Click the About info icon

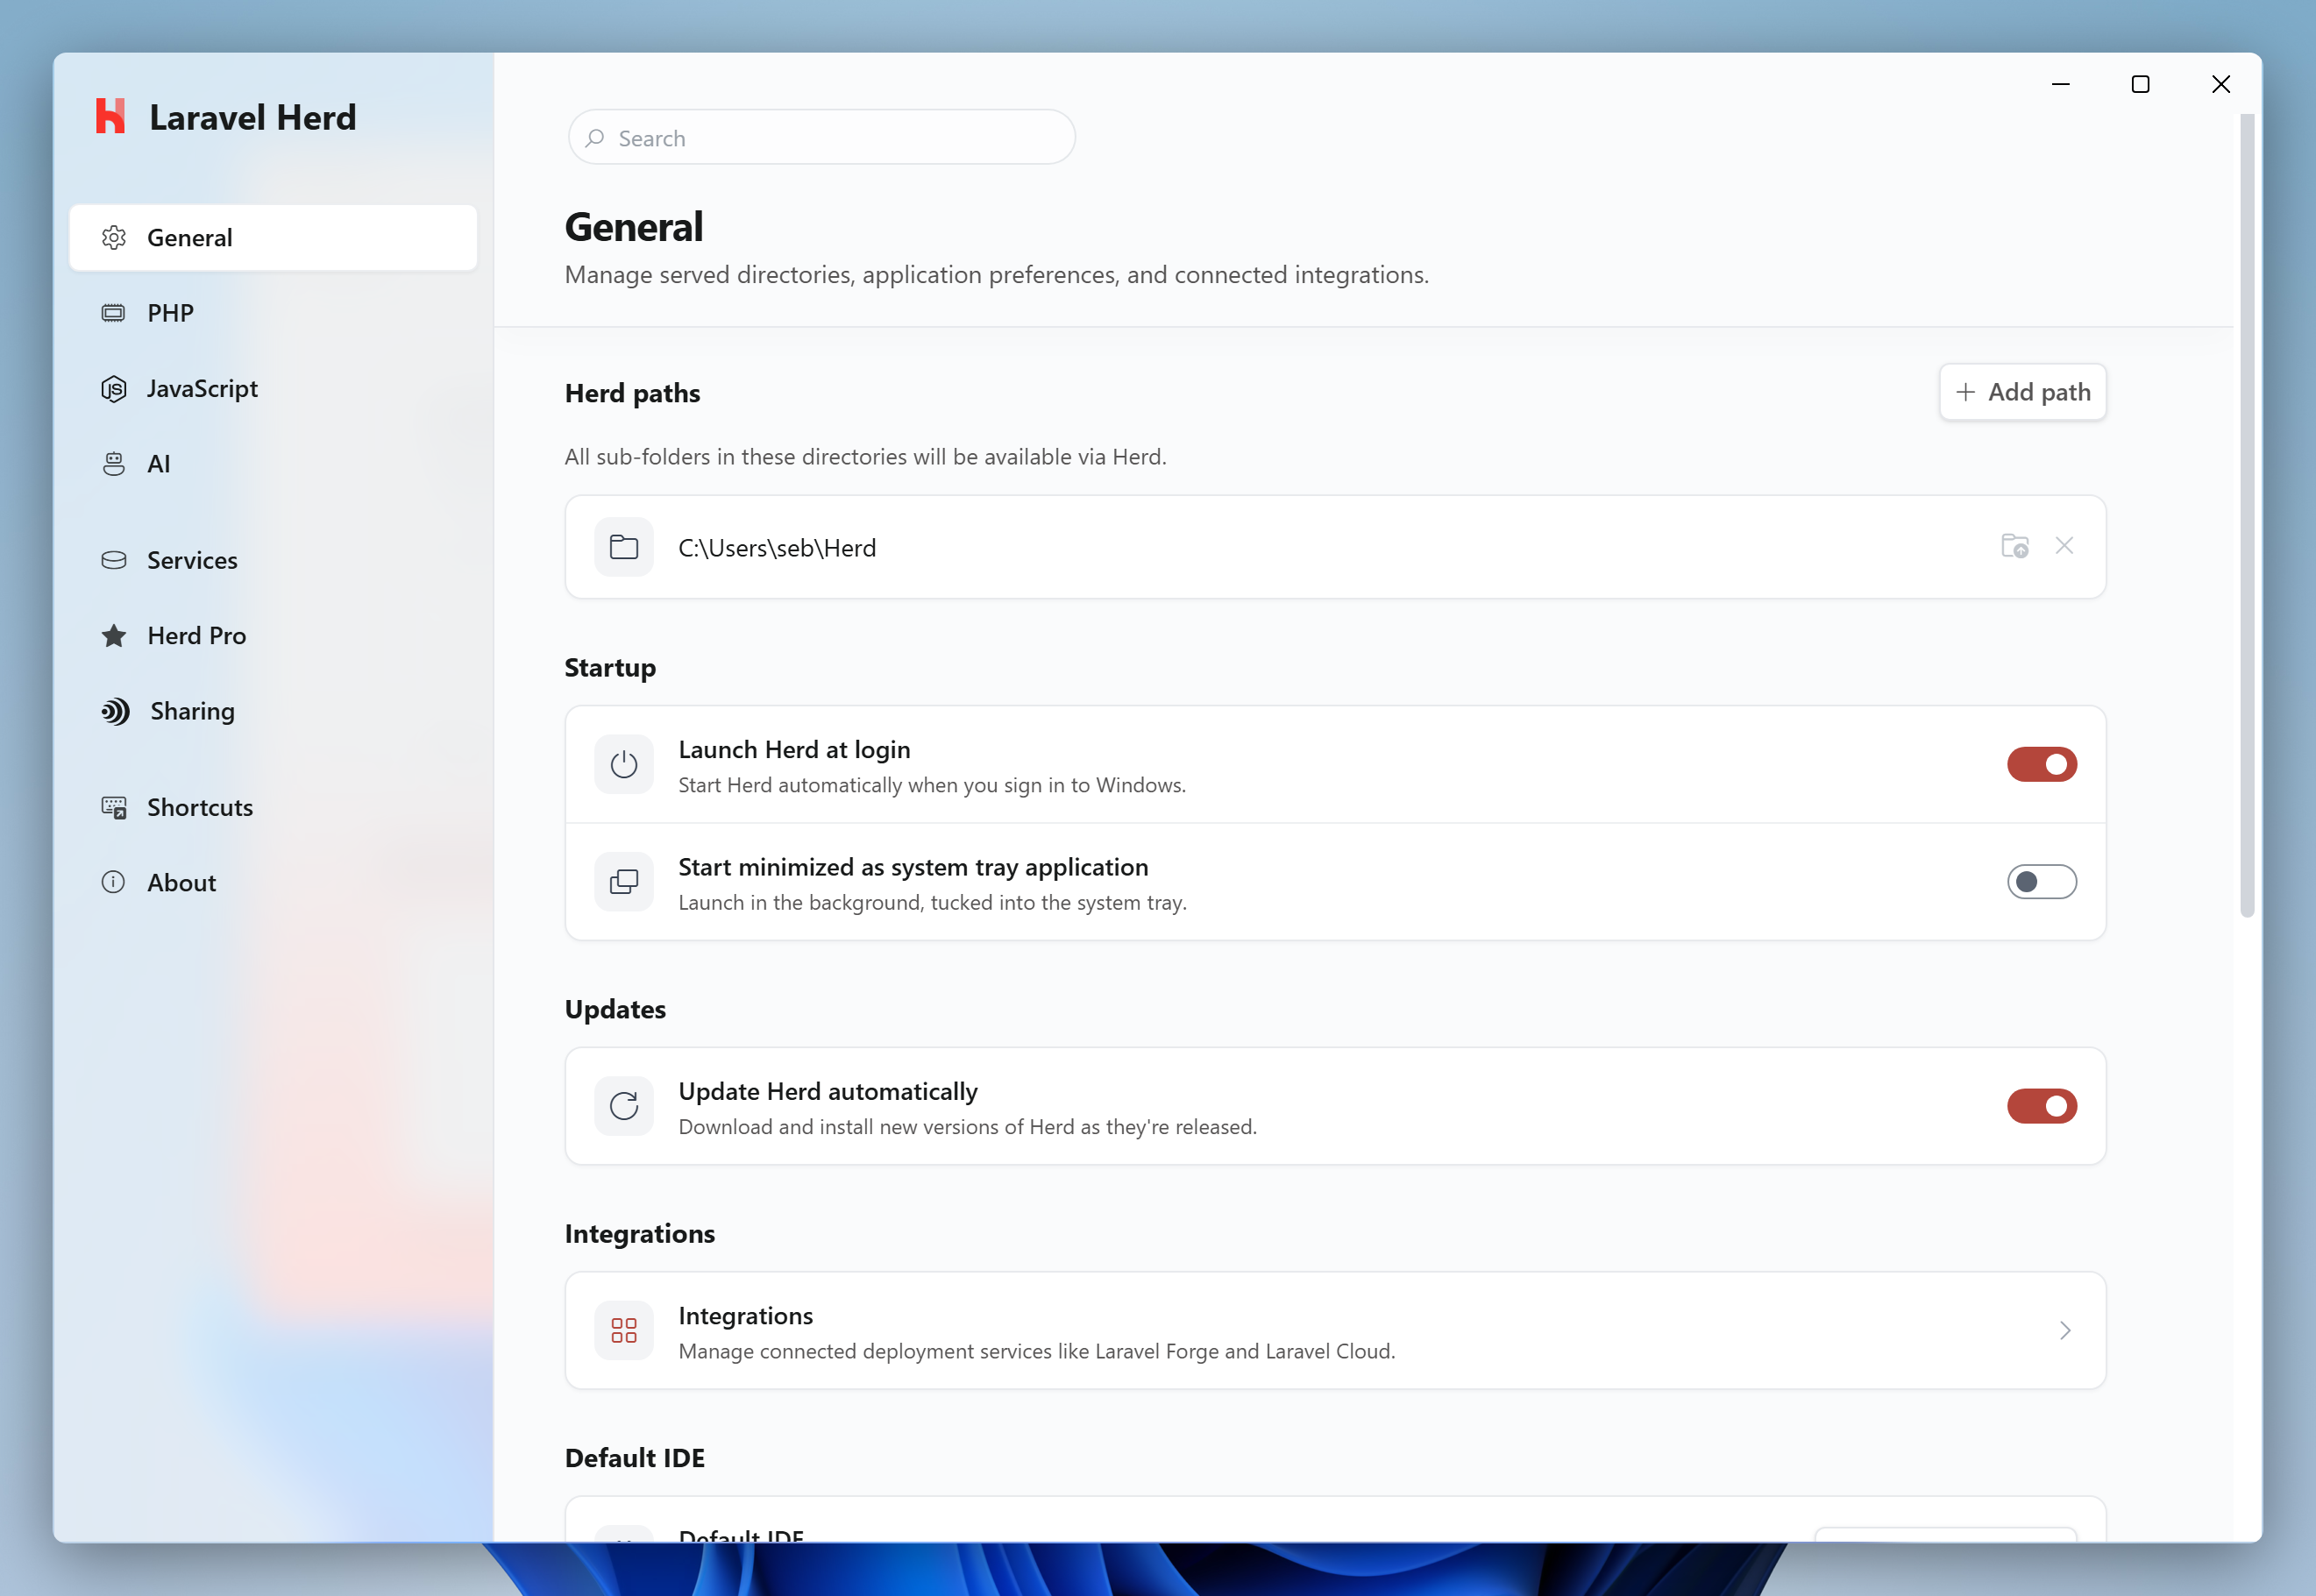click(114, 882)
